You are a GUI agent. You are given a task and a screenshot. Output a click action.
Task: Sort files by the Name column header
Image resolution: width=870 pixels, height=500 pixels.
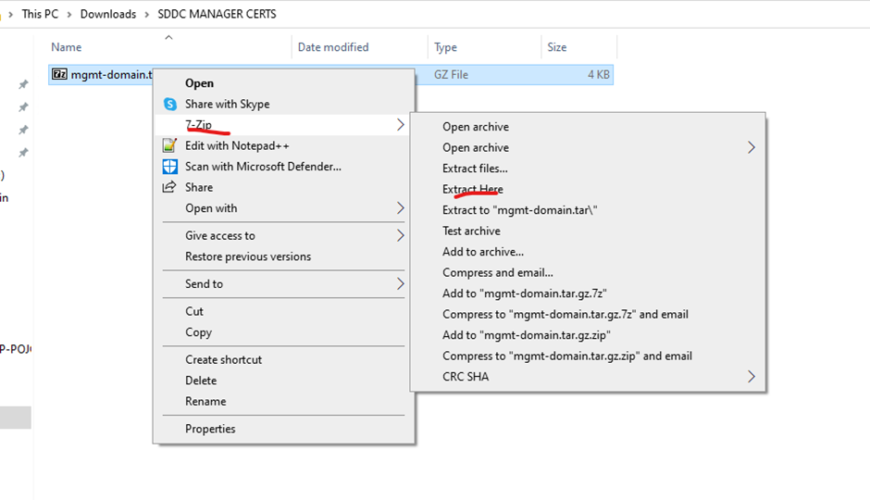(x=66, y=47)
